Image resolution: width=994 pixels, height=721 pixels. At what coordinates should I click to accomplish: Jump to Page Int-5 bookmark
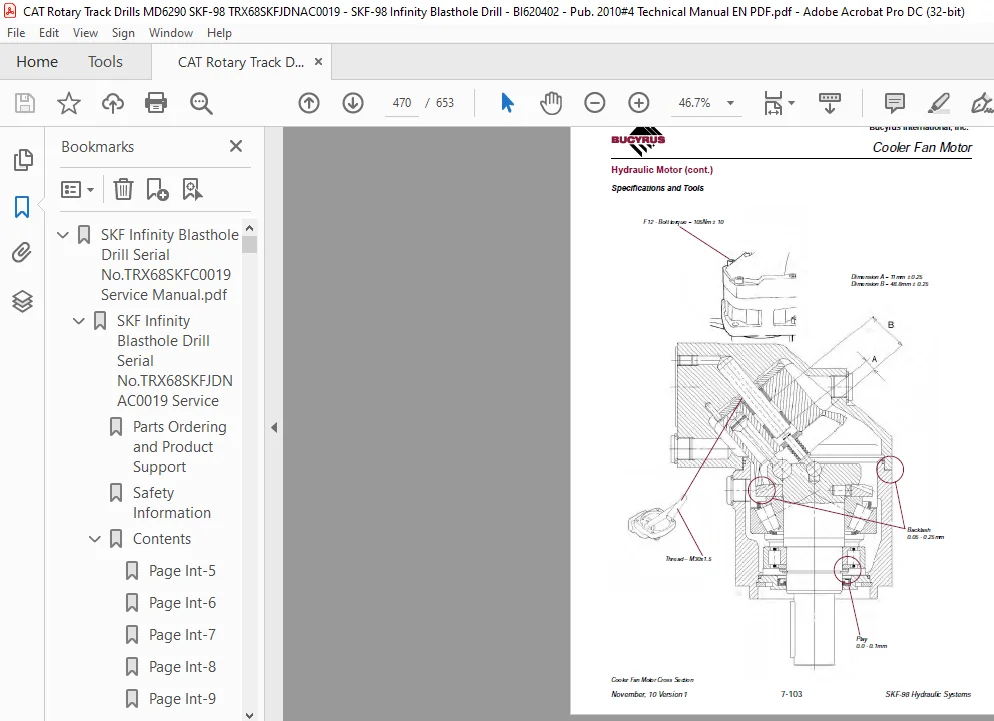pos(182,571)
